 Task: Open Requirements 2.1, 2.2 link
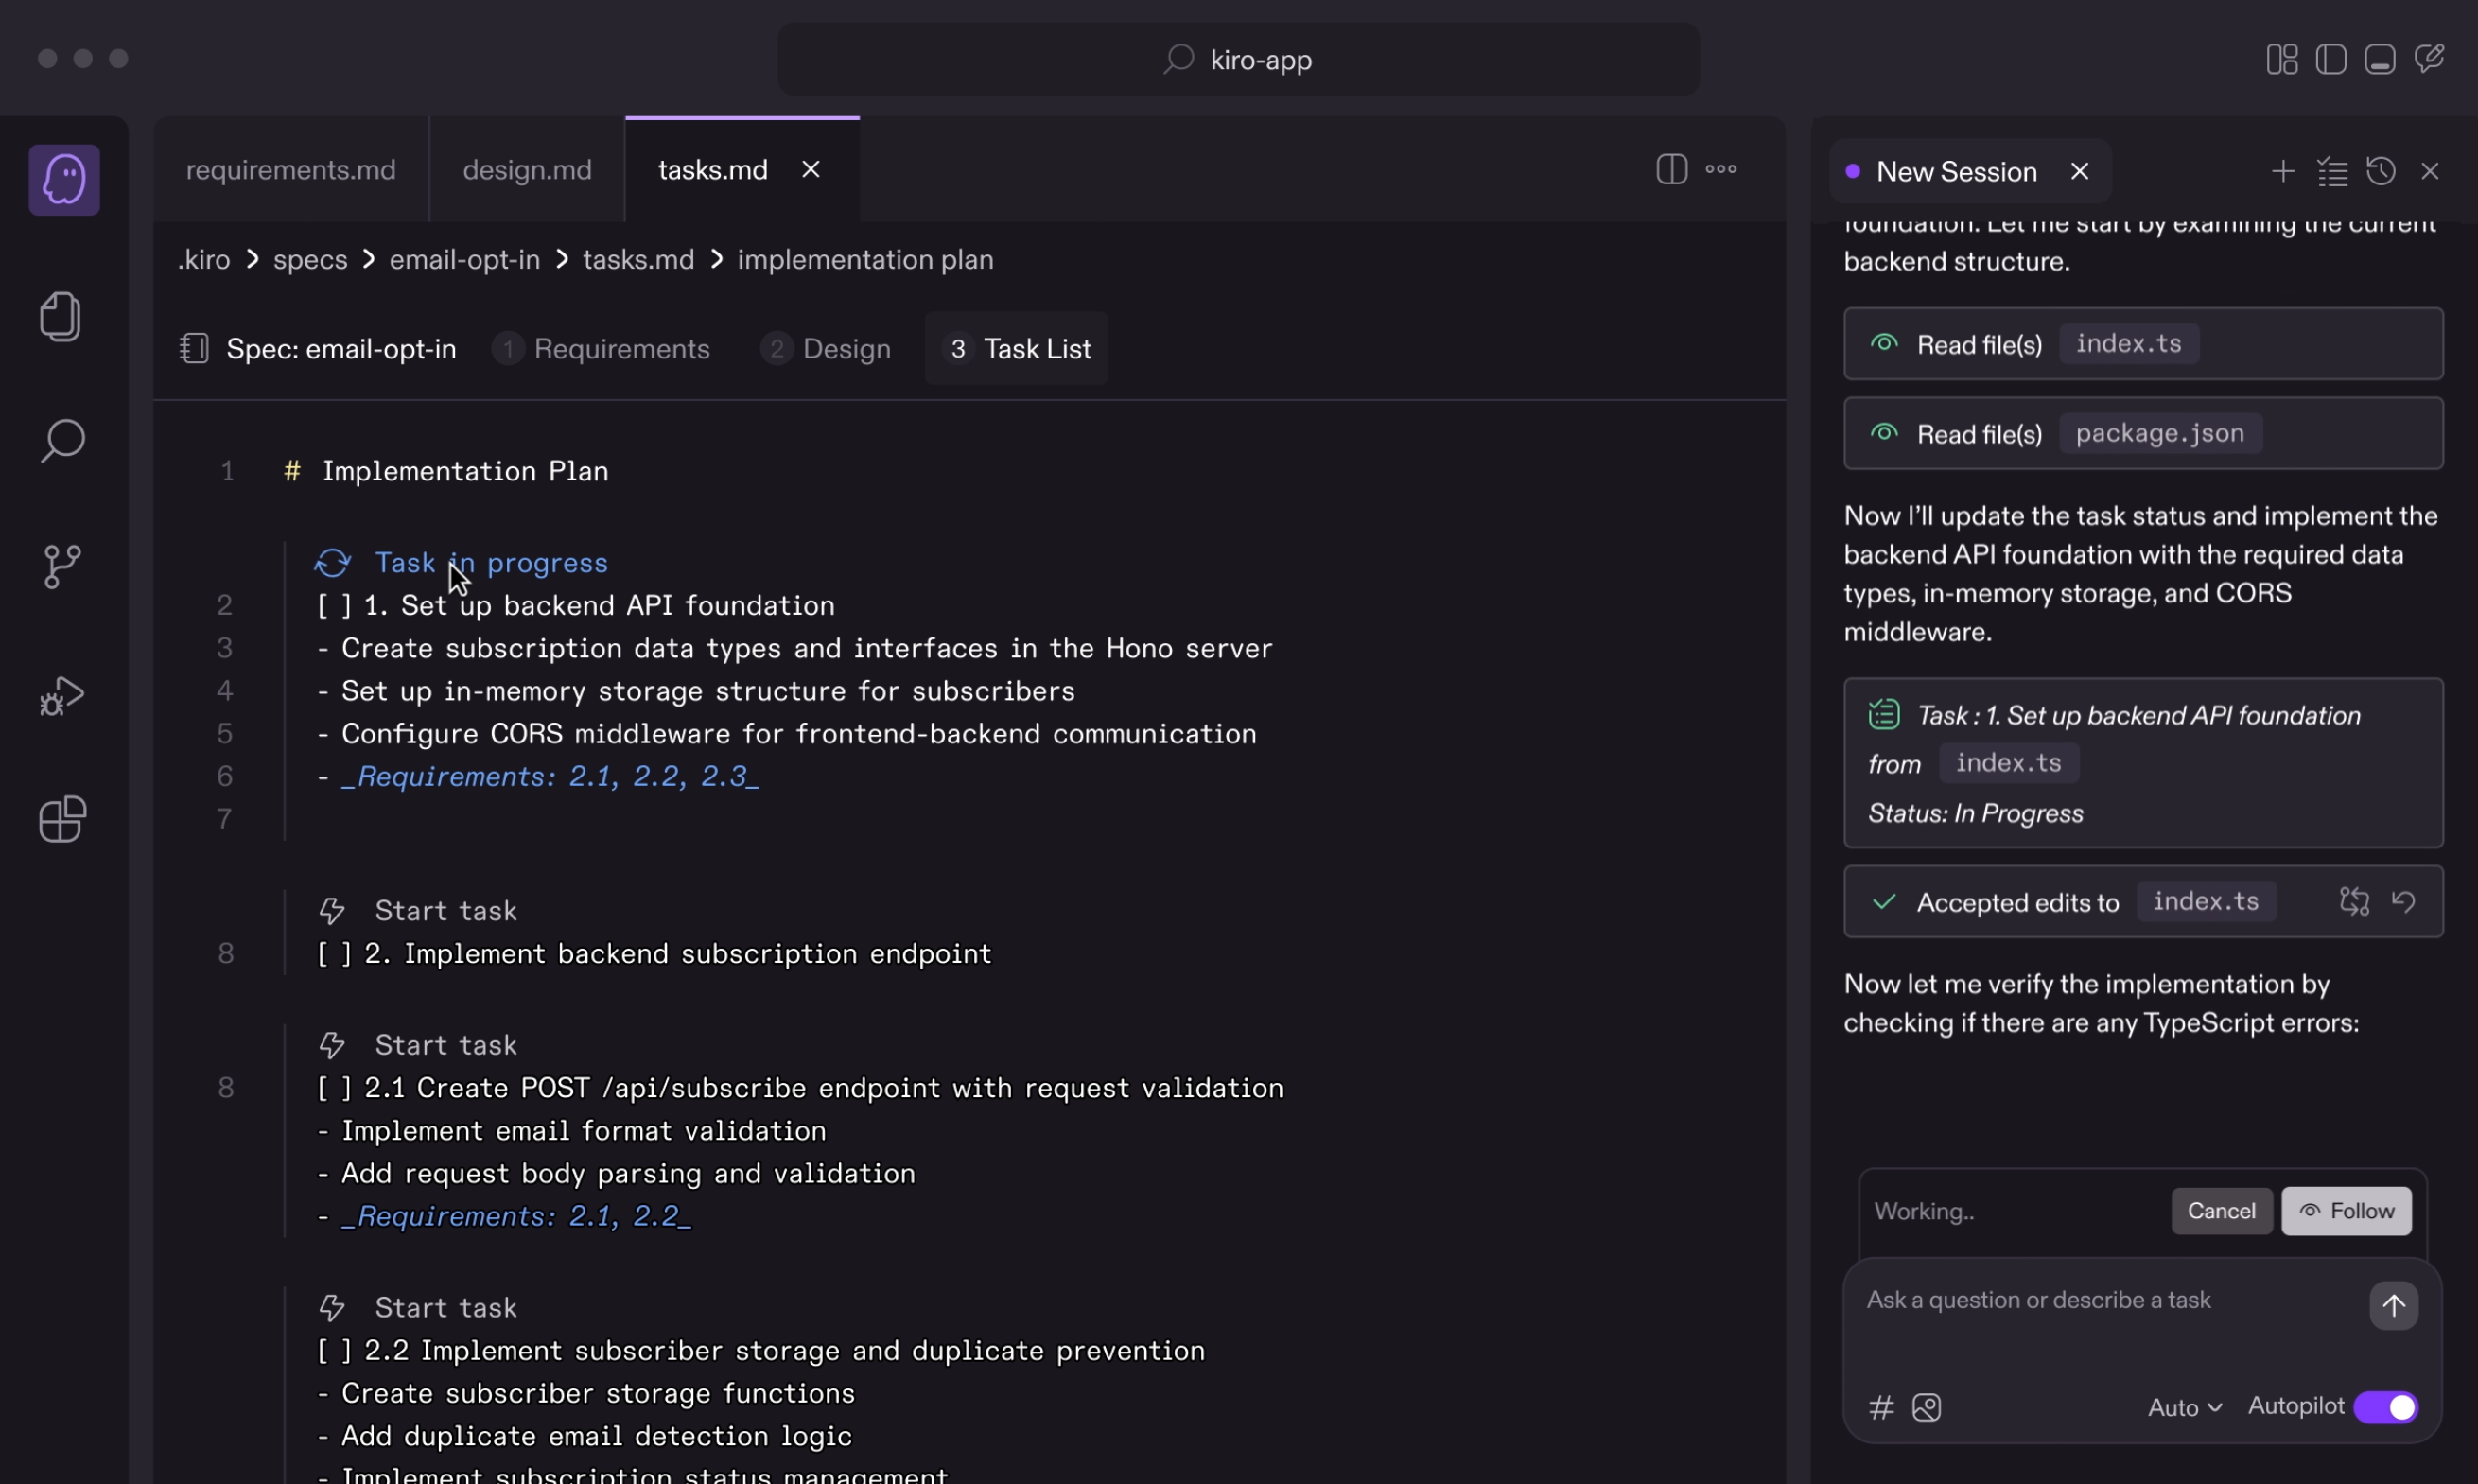516,1216
